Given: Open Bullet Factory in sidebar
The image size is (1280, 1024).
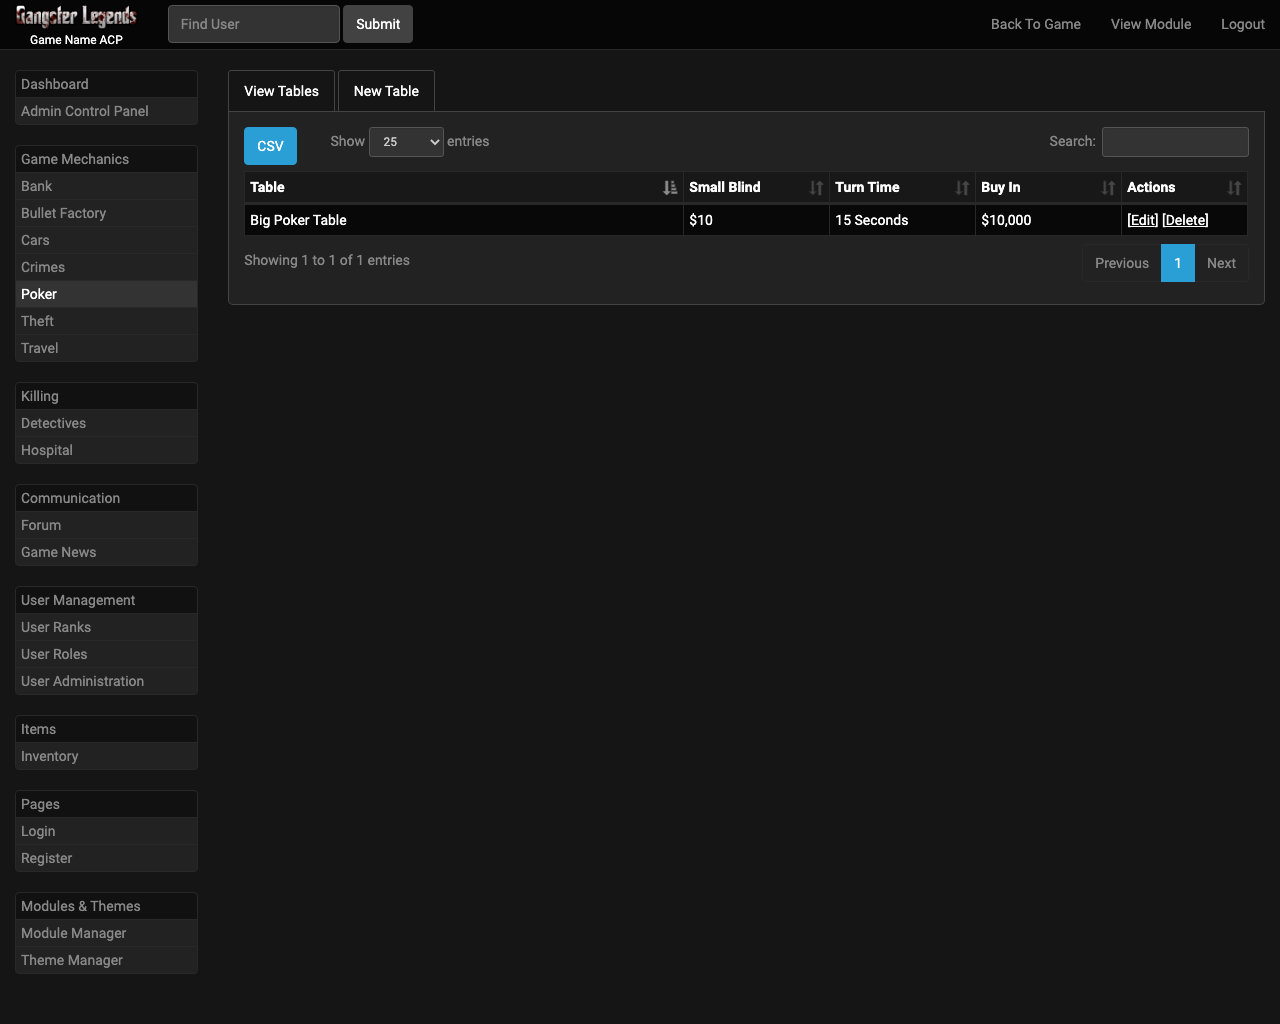Looking at the screenshot, I should (x=63, y=213).
